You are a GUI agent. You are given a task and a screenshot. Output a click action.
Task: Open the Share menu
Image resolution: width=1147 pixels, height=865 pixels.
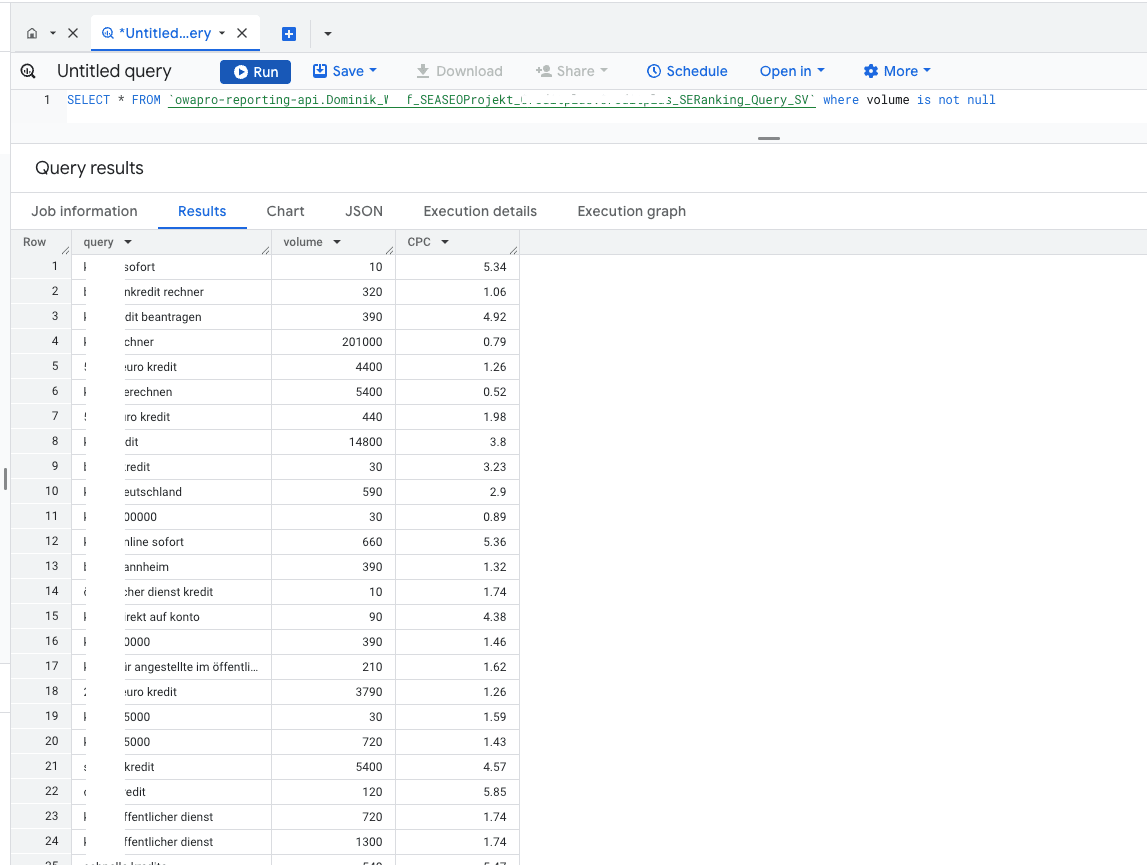pyautogui.click(x=572, y=71)
